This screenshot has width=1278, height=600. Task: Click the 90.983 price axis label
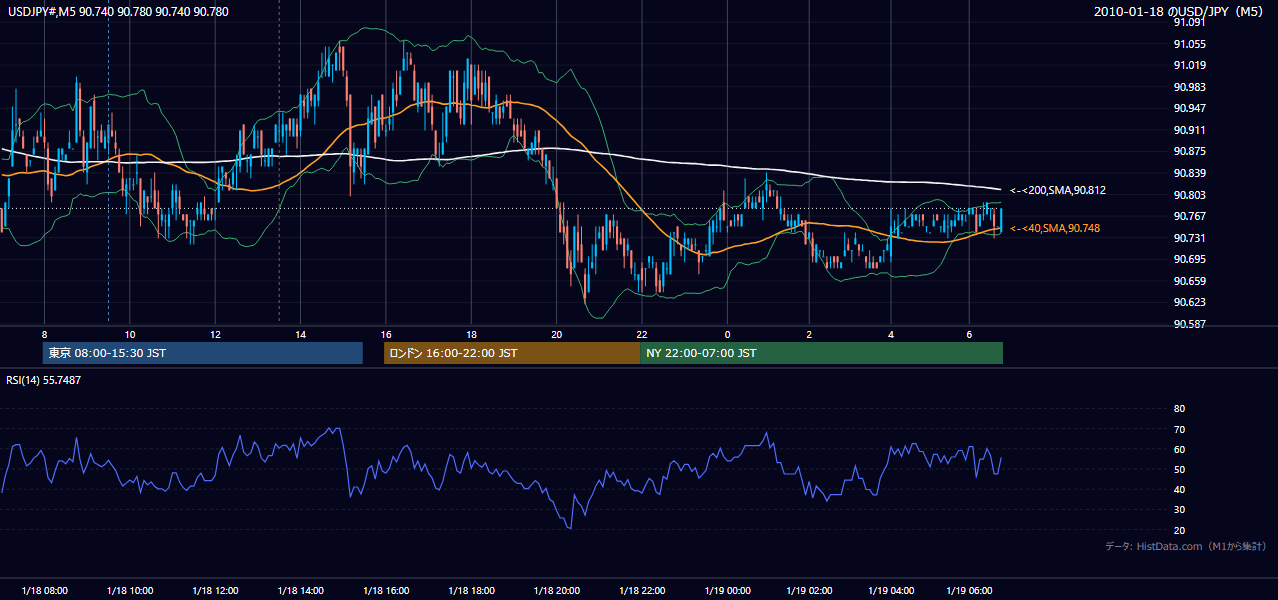point(1189,87)
